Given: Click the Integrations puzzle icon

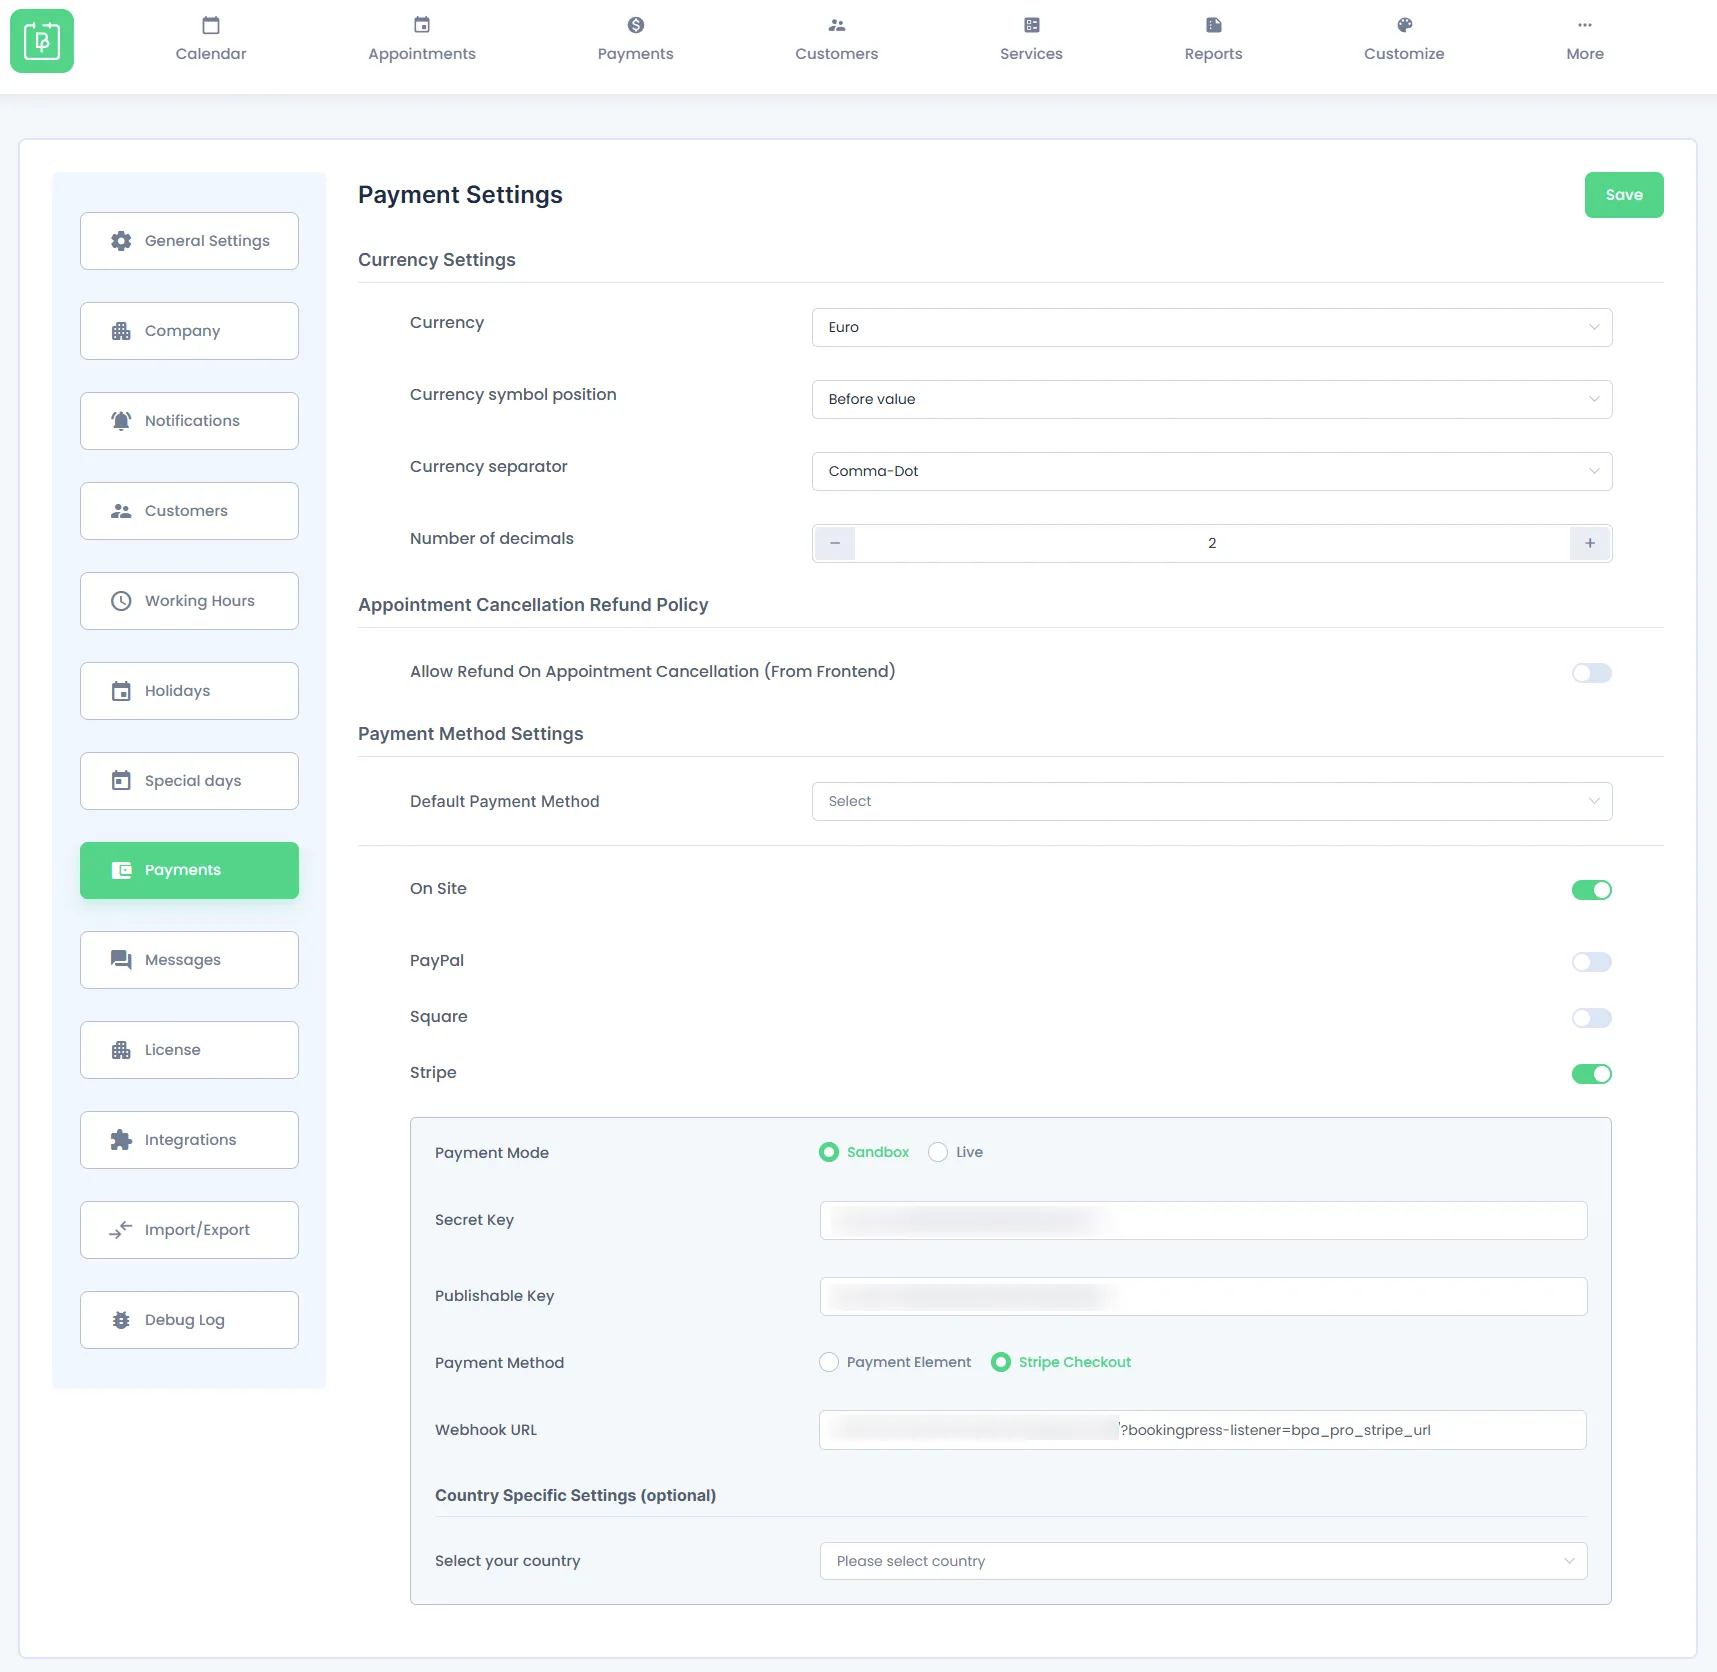Looking at the screenshot, I should [x=121, y=1140].
